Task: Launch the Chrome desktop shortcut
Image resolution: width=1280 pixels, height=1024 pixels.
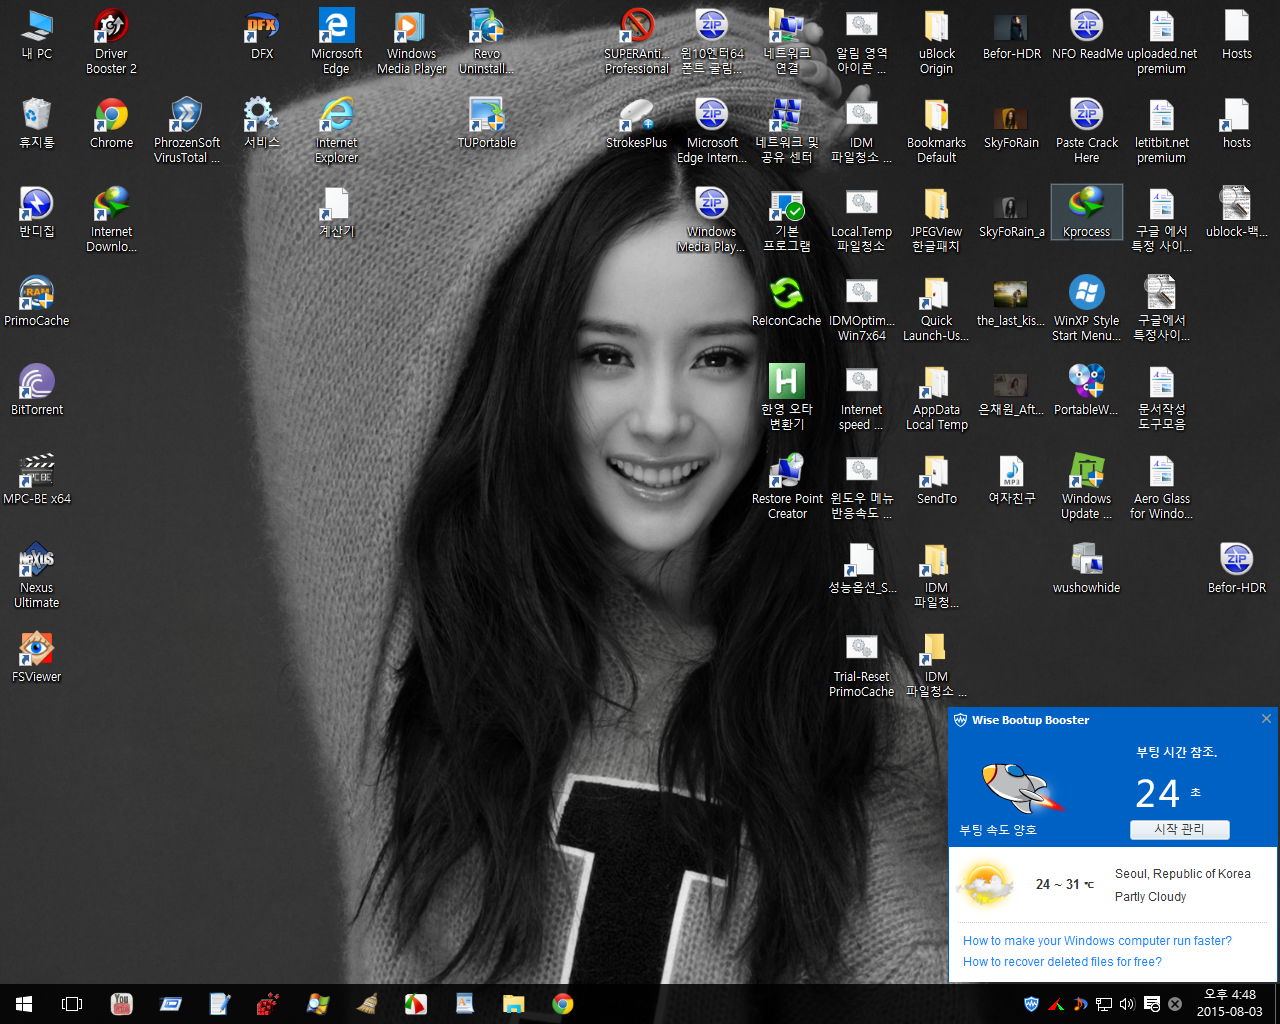Action: click(111, 124)
